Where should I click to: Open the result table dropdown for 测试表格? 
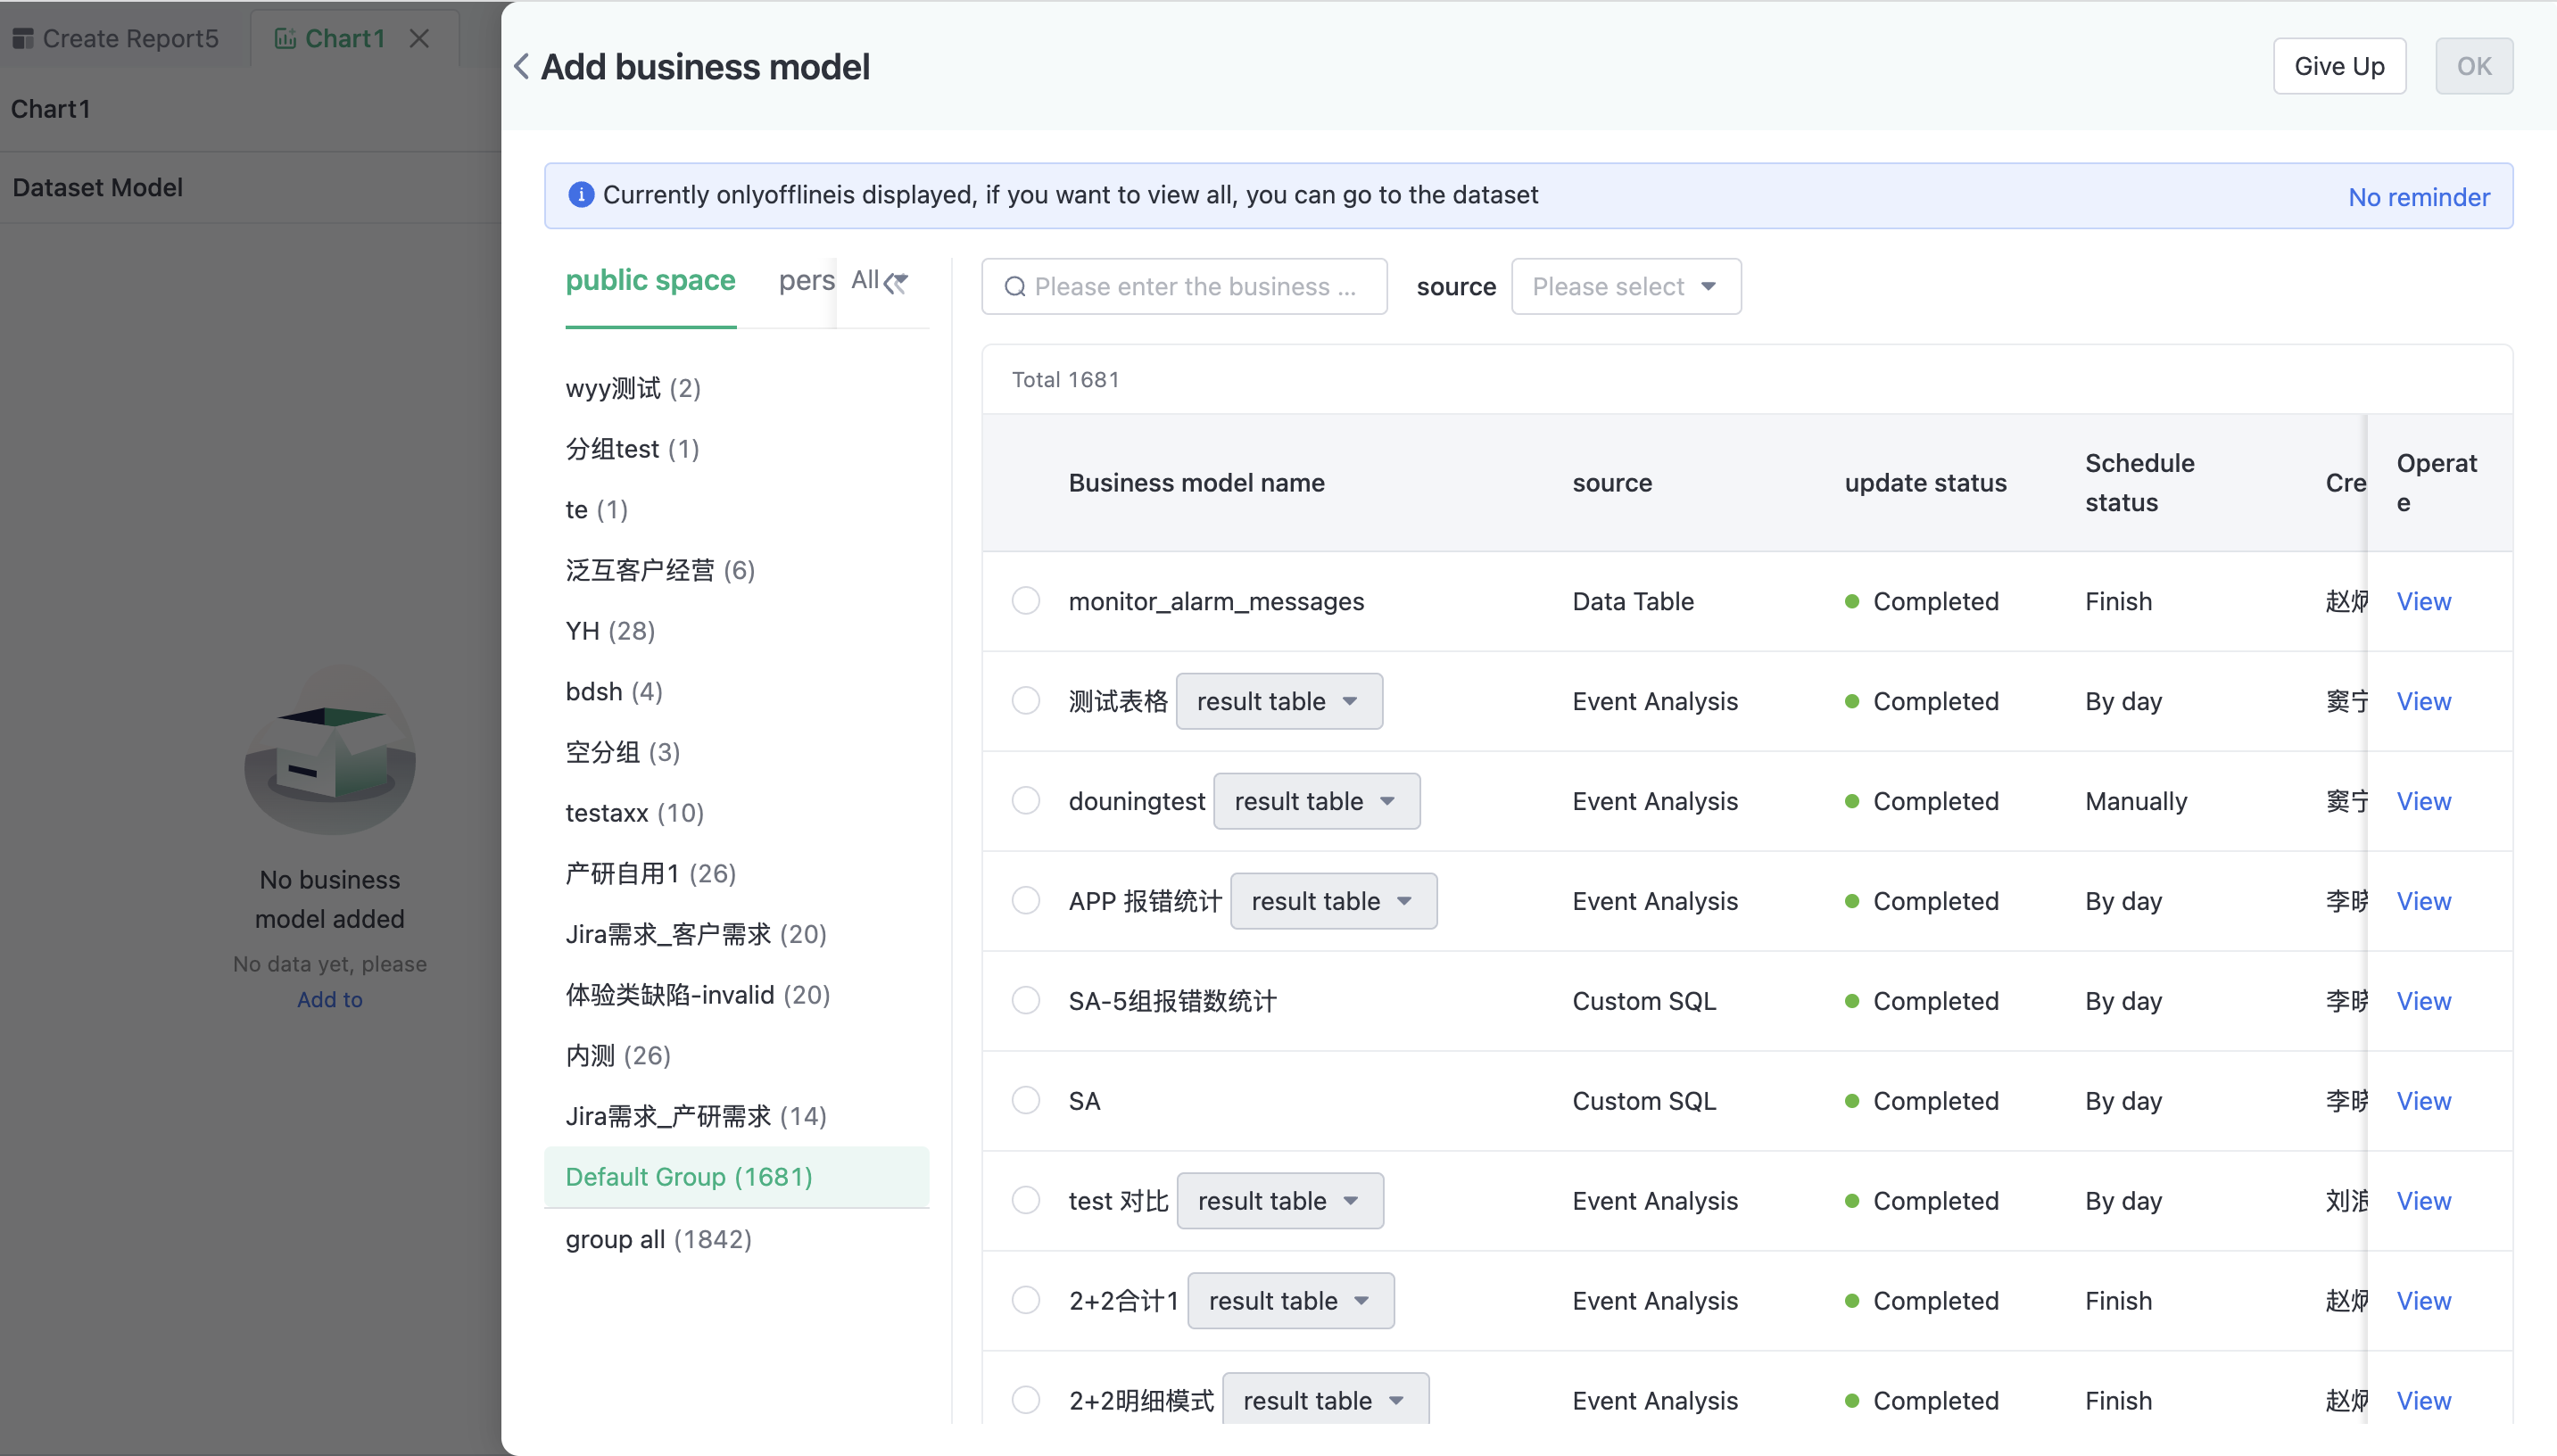click(1278, 701)
